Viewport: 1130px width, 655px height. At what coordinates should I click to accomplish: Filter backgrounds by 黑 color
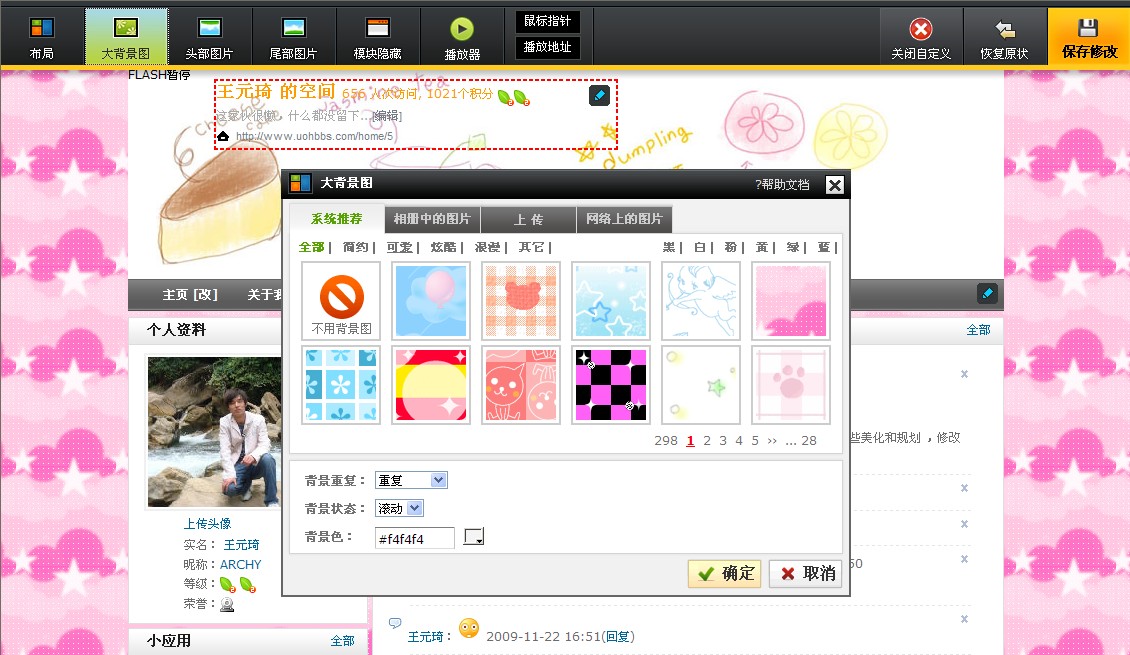pyautogui.click(x=669, y=247)
